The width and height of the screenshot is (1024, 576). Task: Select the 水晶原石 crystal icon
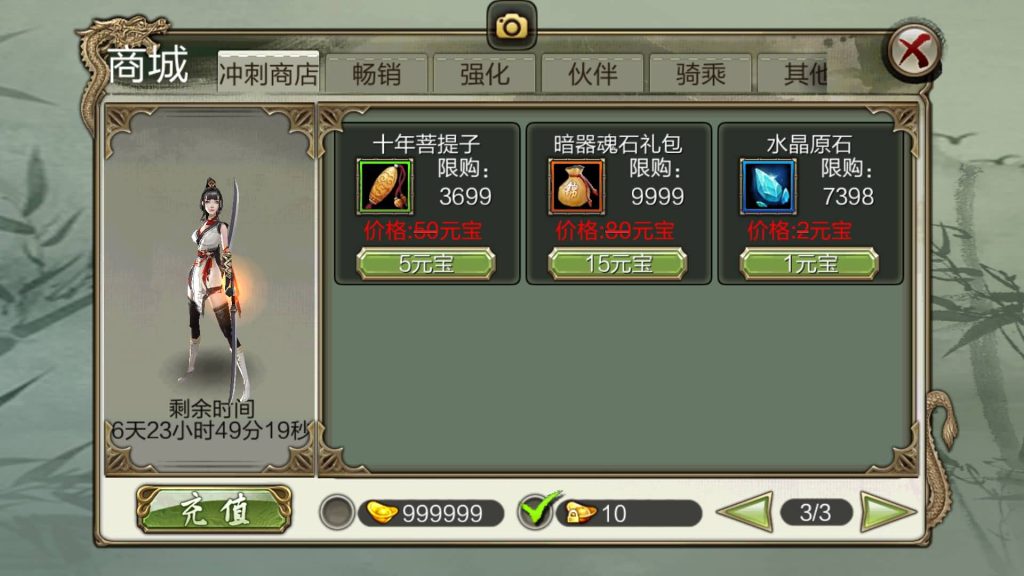pyautogui.click(x=768, y=187)
